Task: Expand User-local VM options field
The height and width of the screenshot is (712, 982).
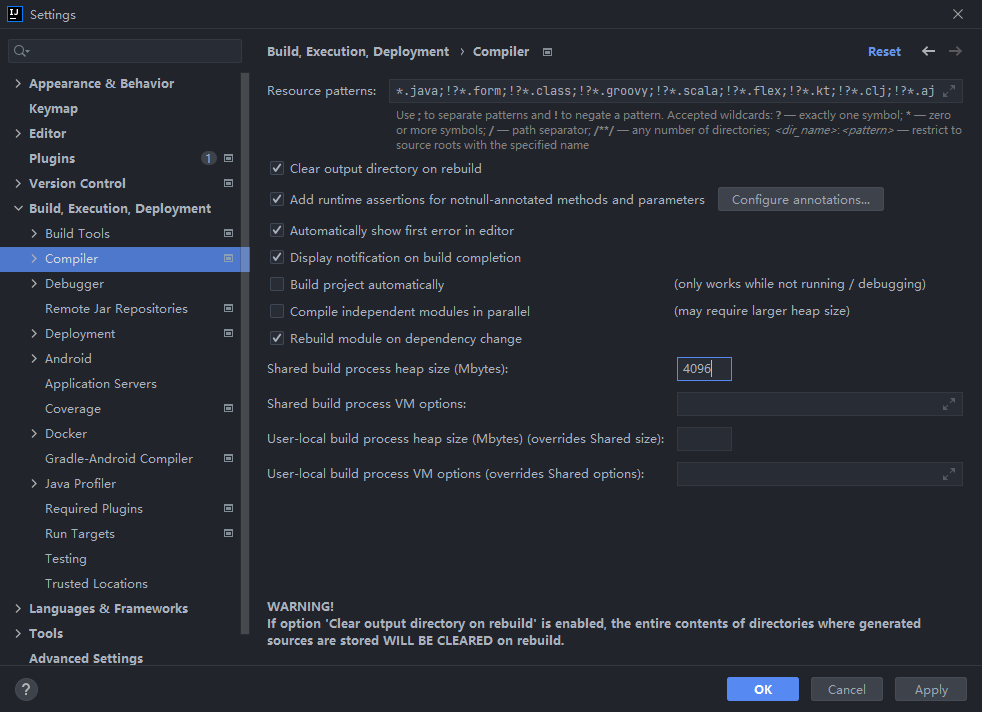Action: coord(949,475)
